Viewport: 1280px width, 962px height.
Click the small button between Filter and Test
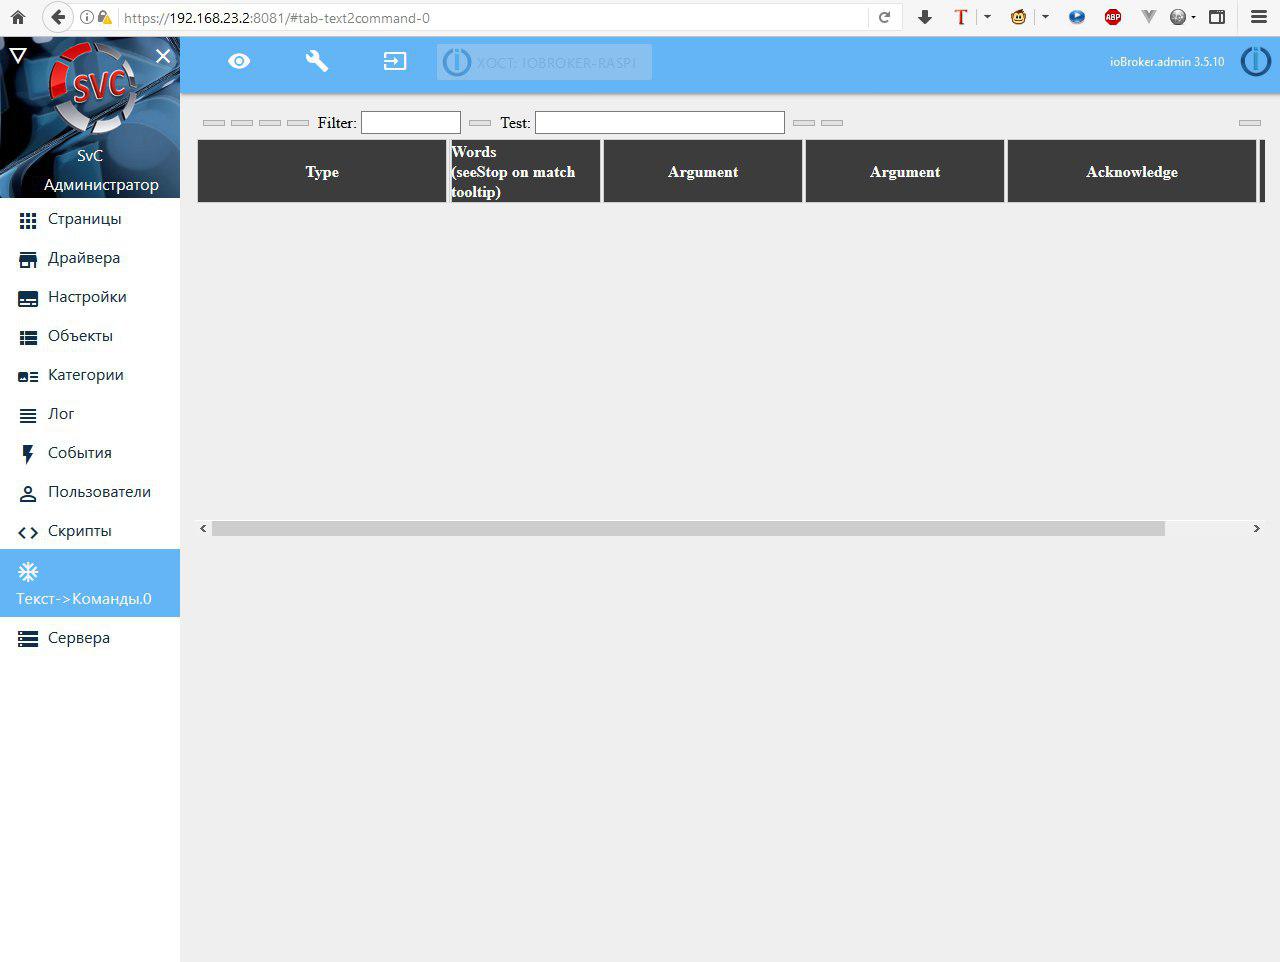pyautogui.click(x=480, y=123)
